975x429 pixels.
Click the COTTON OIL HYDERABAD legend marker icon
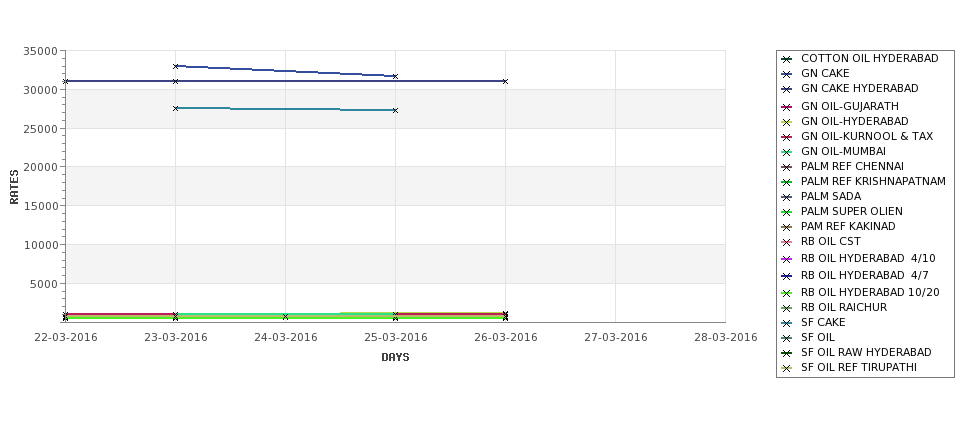coord(787,59)
